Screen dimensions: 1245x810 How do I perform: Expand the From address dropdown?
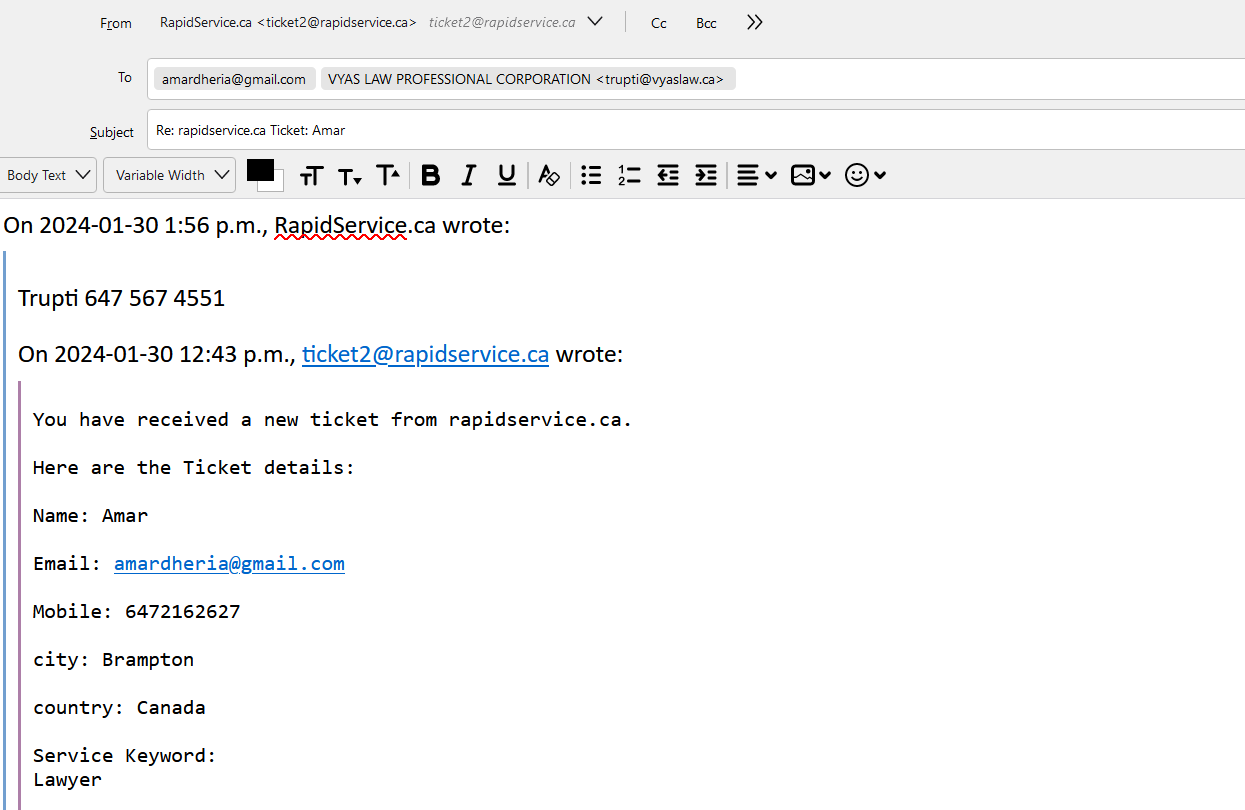pyautogui.click(x=595, y=21)
